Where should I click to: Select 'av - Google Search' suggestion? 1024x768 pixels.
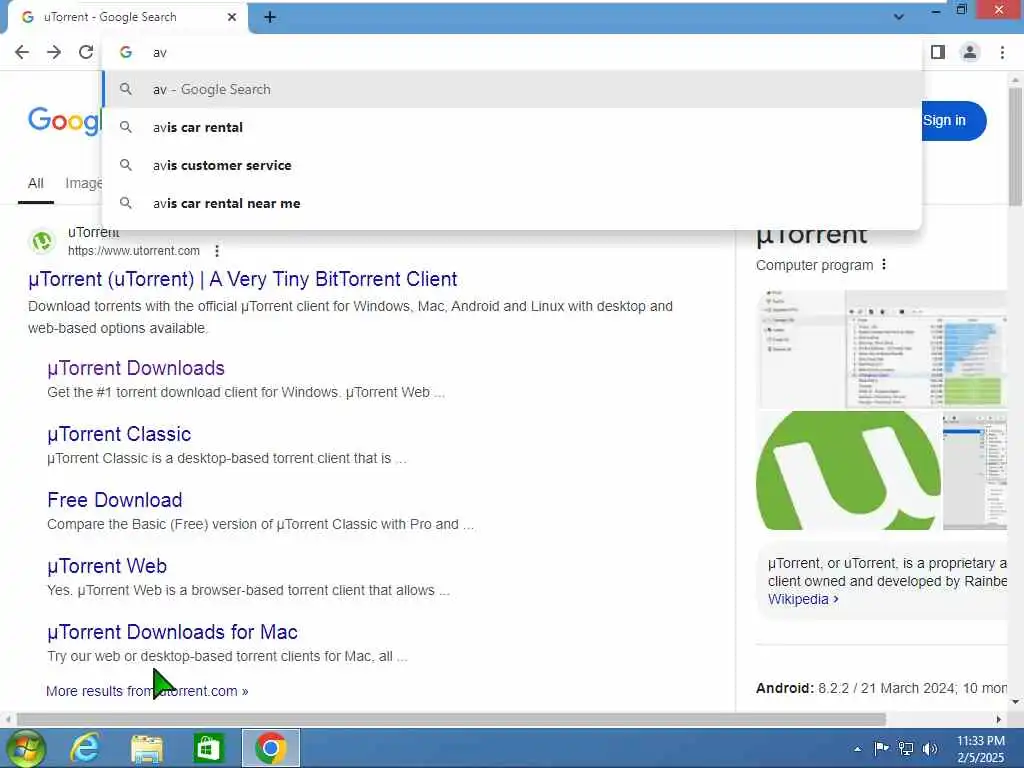513,89
